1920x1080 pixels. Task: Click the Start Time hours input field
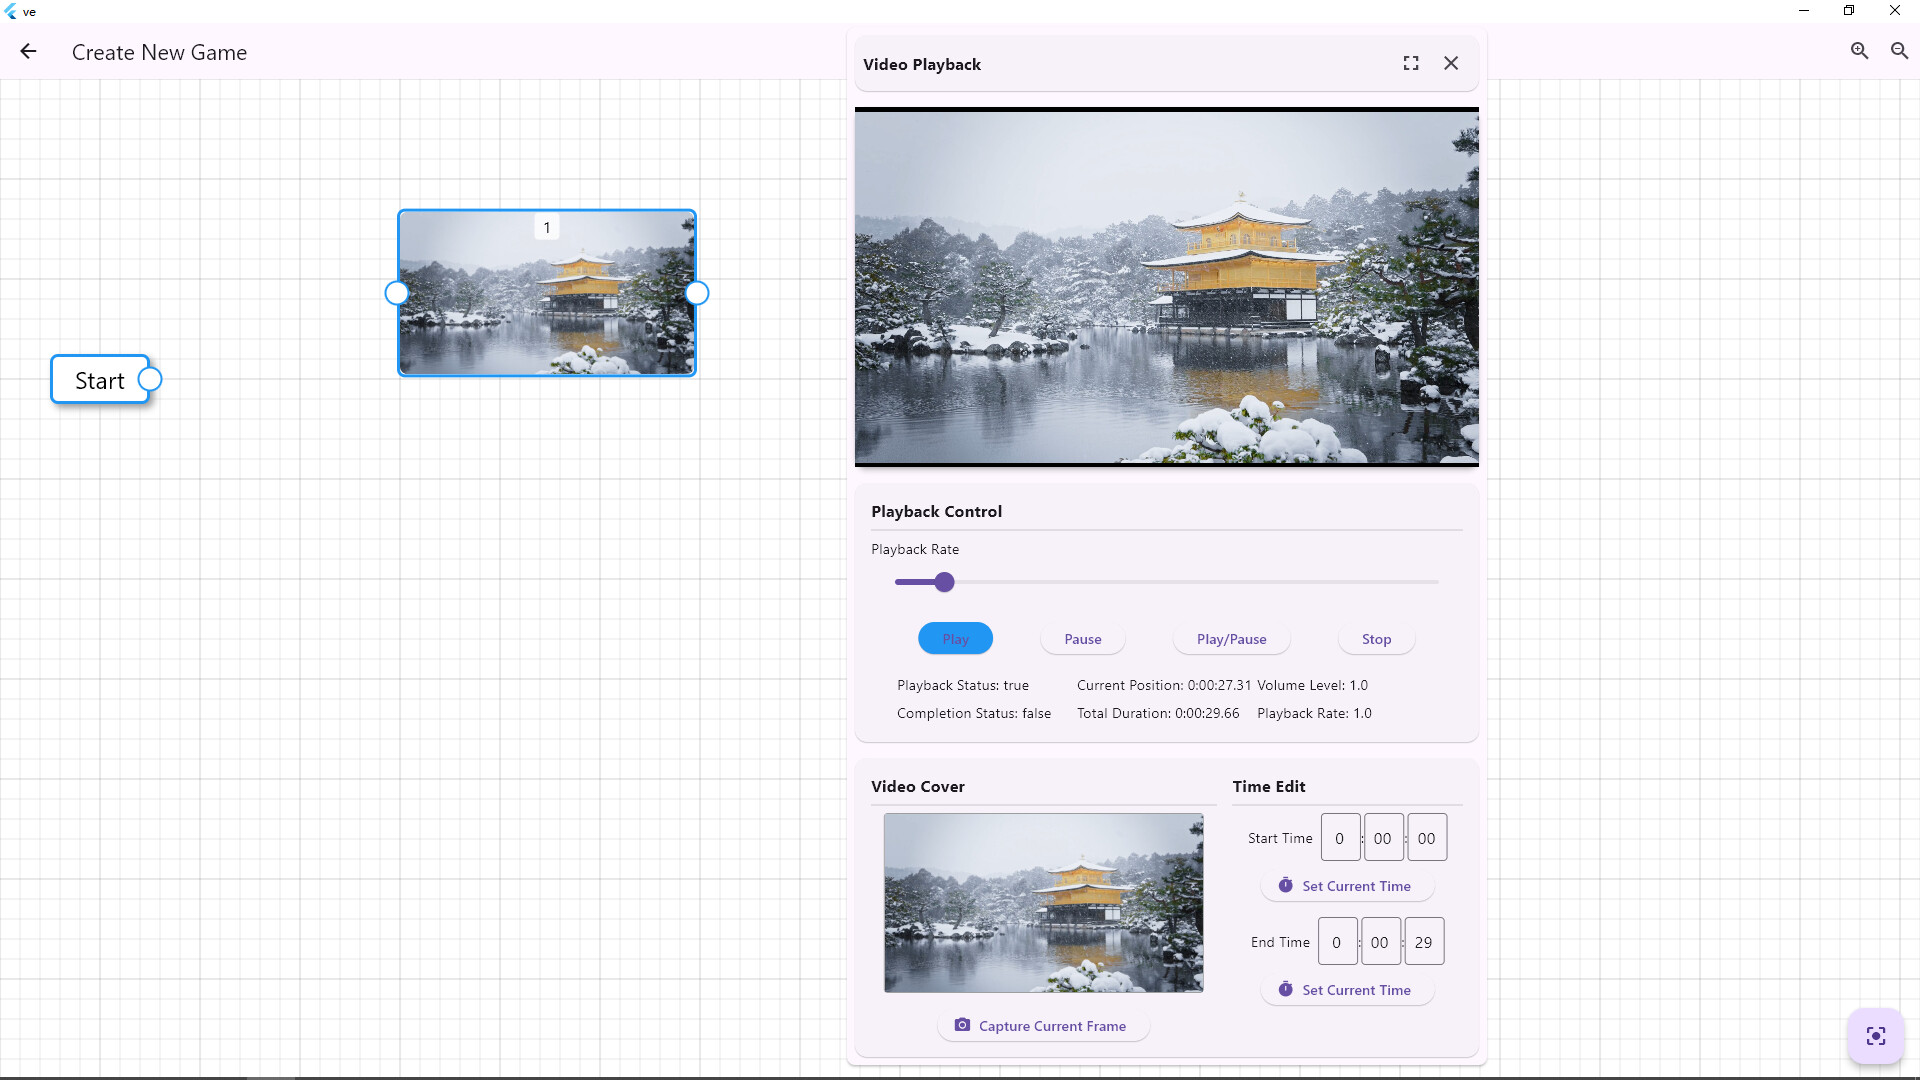1340,837
